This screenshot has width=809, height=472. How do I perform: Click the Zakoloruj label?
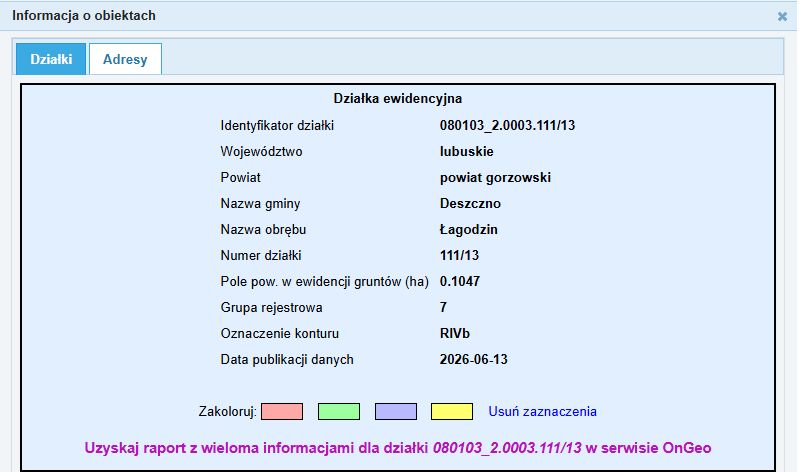(x=228, y=411)
